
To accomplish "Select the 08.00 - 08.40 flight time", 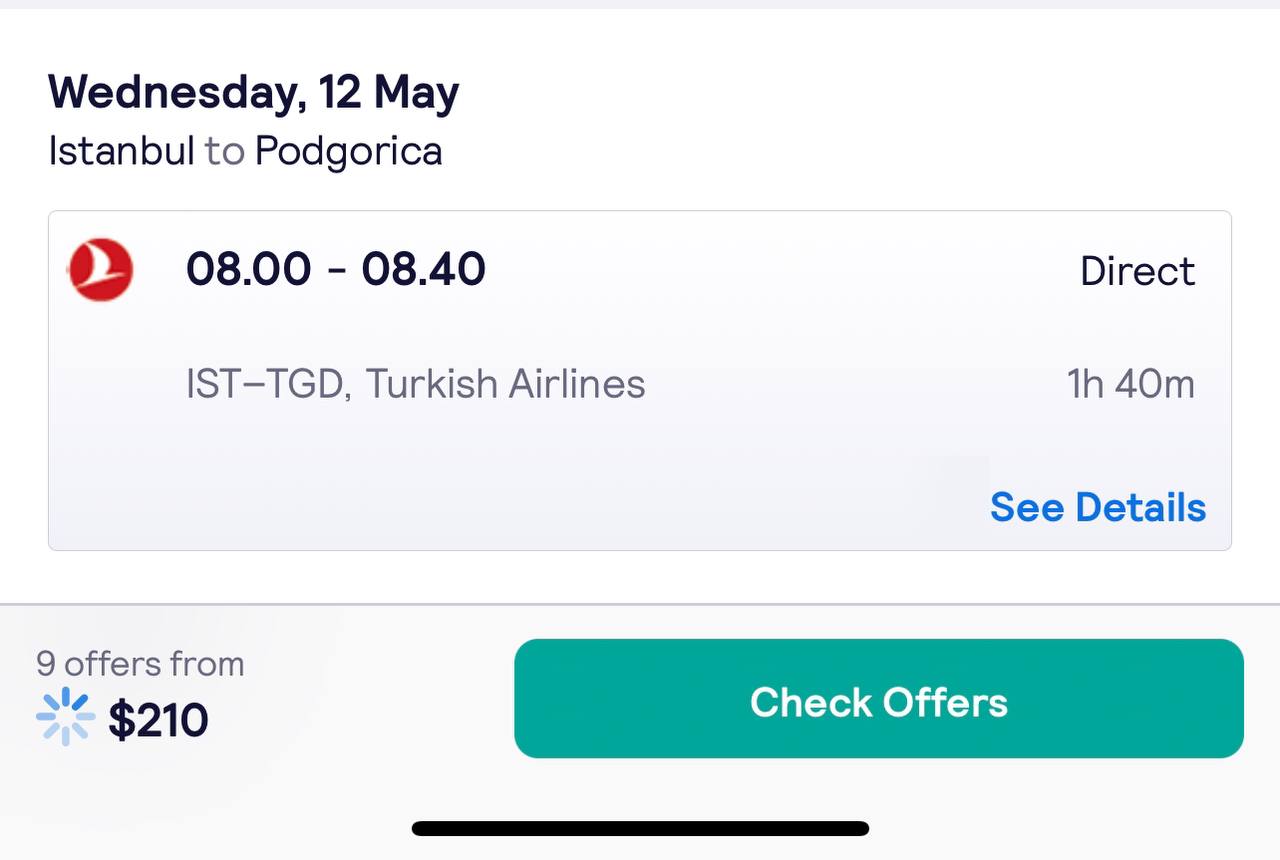I will pos(336,270).
